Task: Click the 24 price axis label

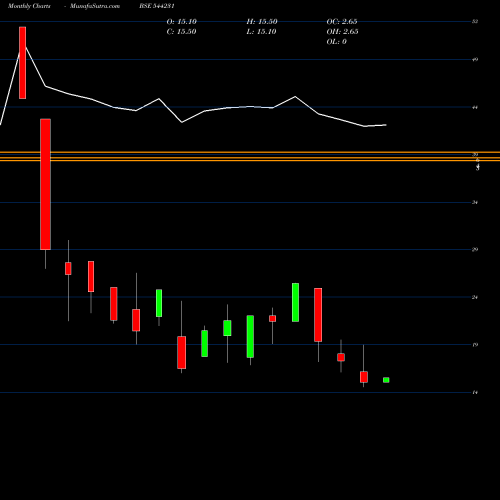Action: (475, 297)
